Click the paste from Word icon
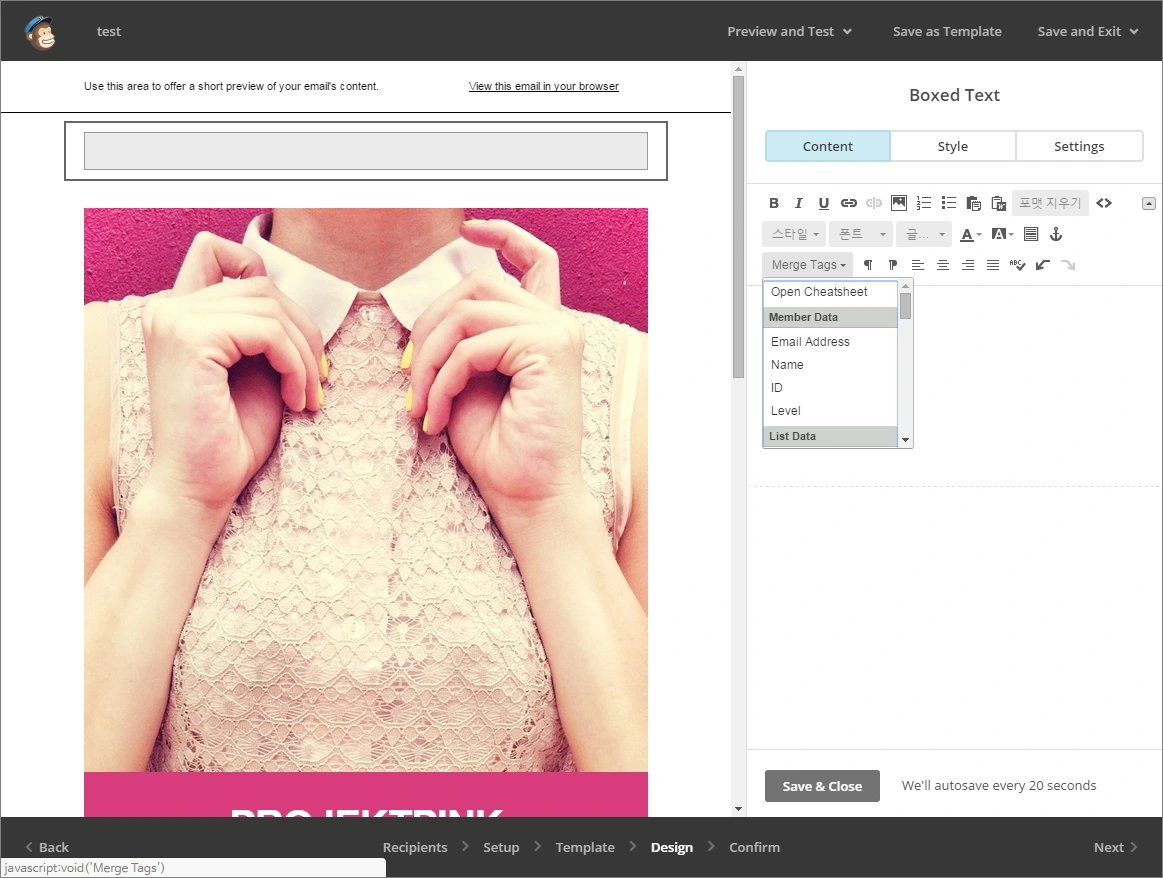1163x878 pixels. [998, 203]
